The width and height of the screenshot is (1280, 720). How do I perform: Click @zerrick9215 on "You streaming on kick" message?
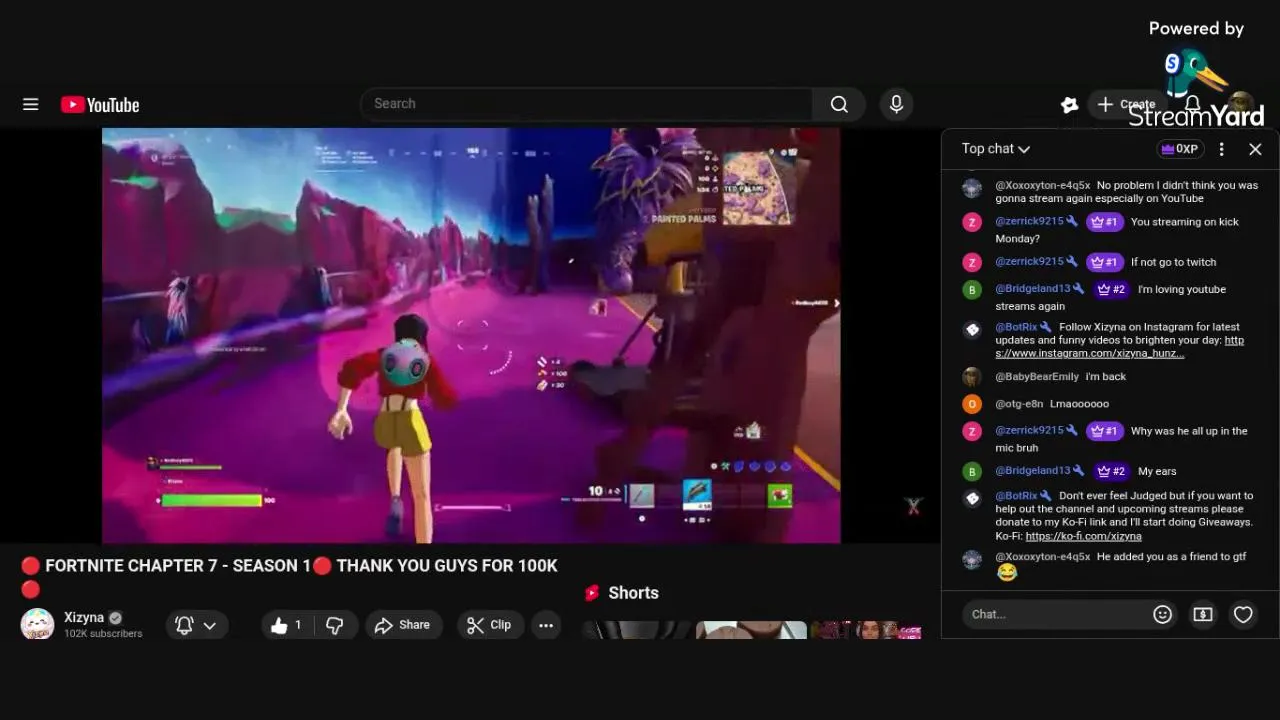pos(1030,222)
